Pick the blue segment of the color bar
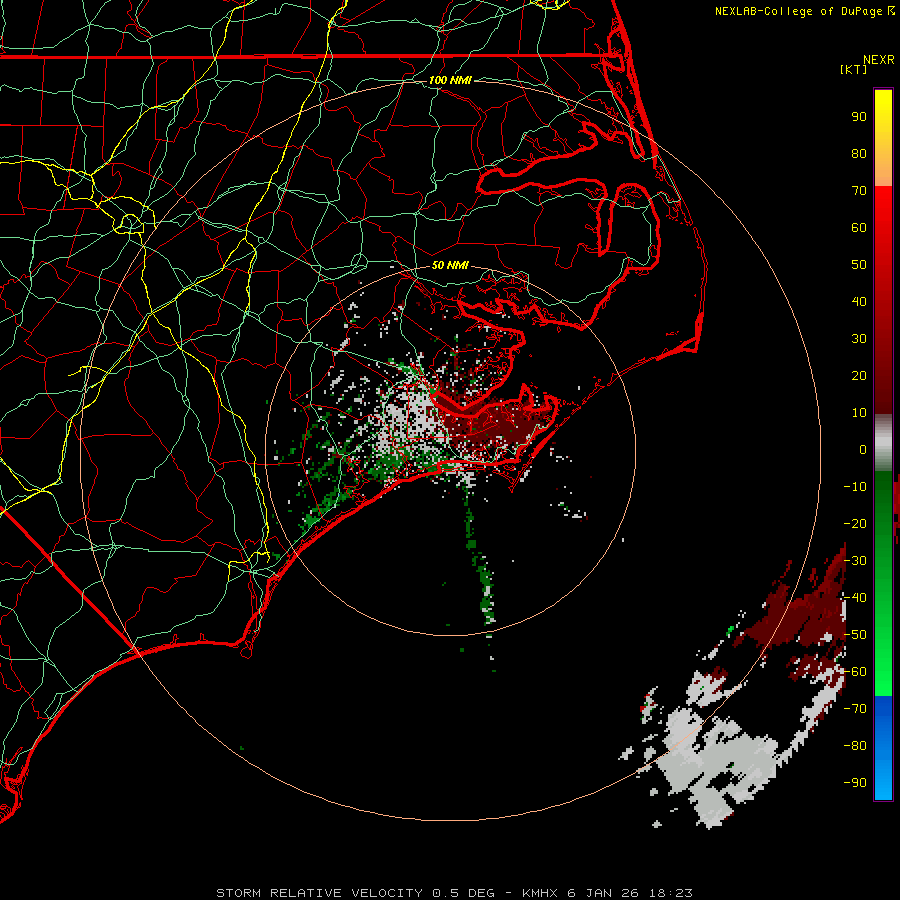The height and width of the screenshot is (900, 900). [x=883, y=747]
